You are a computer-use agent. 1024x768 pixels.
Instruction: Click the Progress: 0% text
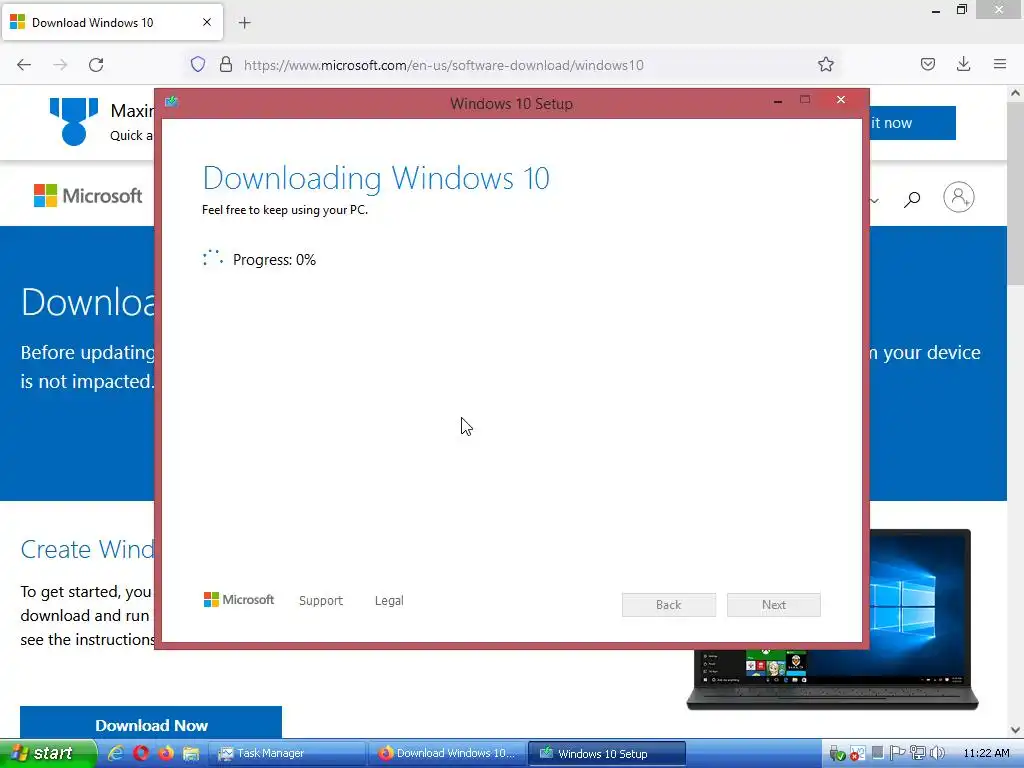tap(274, 260)
